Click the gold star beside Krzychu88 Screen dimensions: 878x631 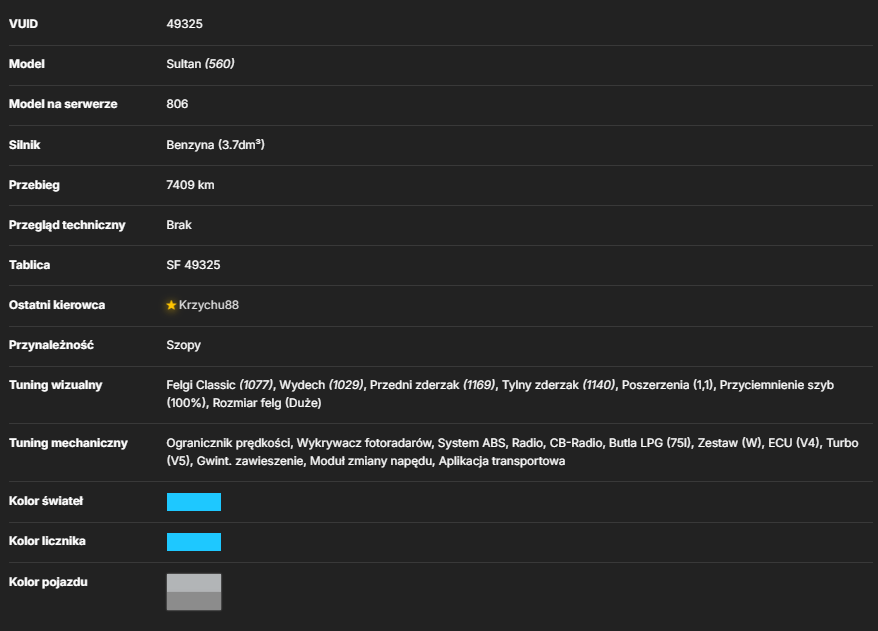[171, 305]
